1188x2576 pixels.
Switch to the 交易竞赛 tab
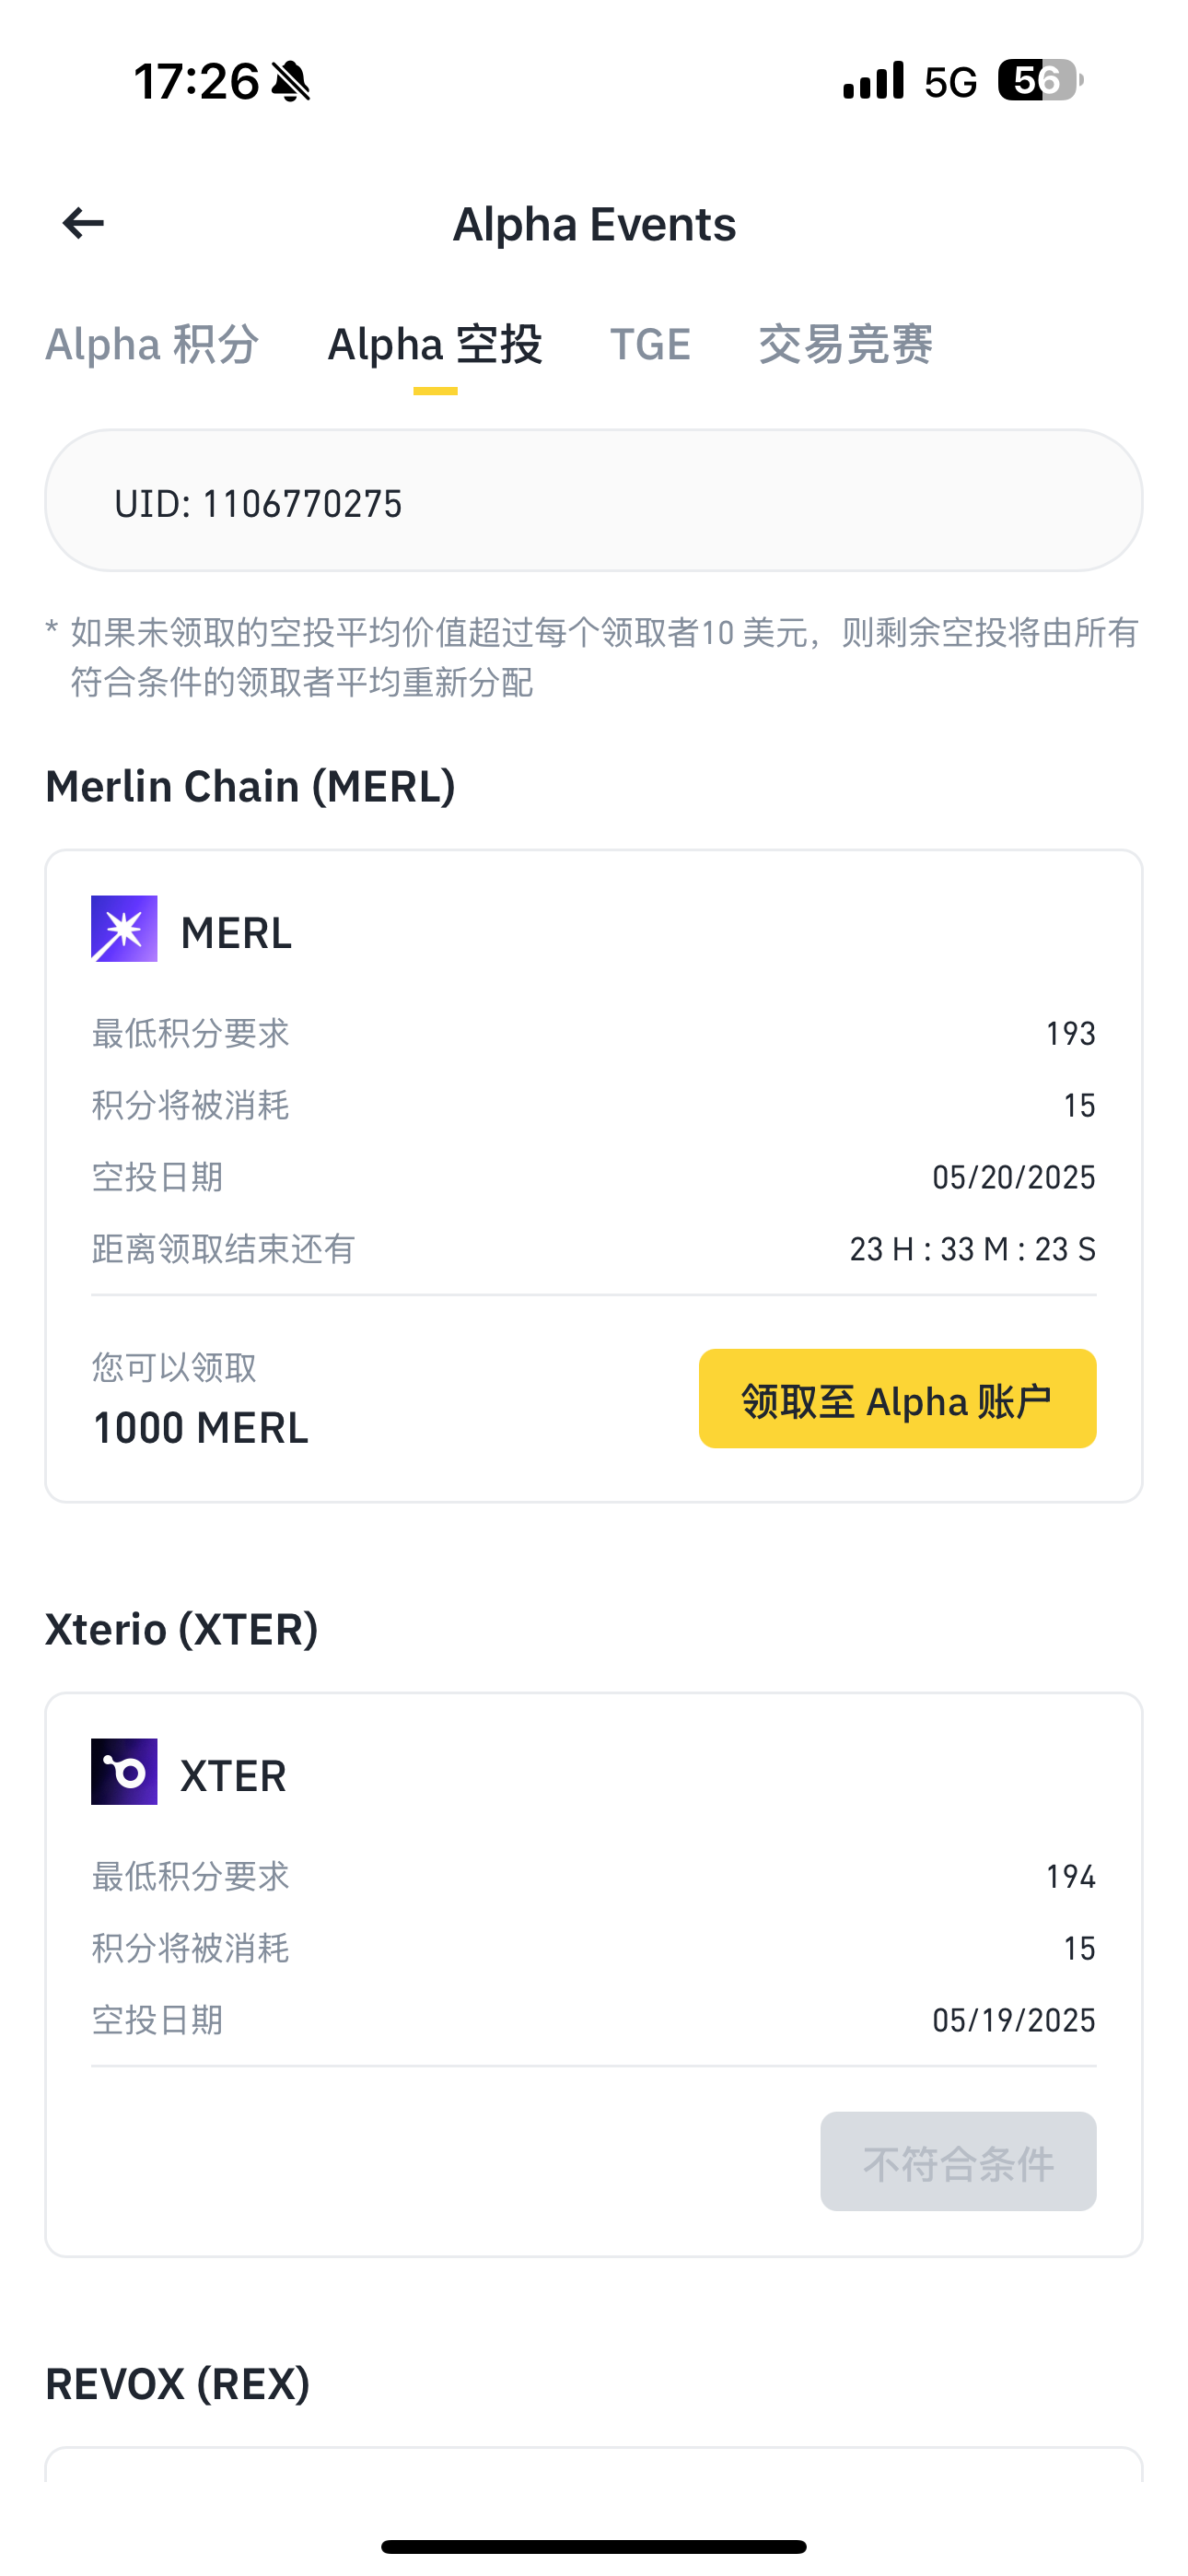coord(845,345)
